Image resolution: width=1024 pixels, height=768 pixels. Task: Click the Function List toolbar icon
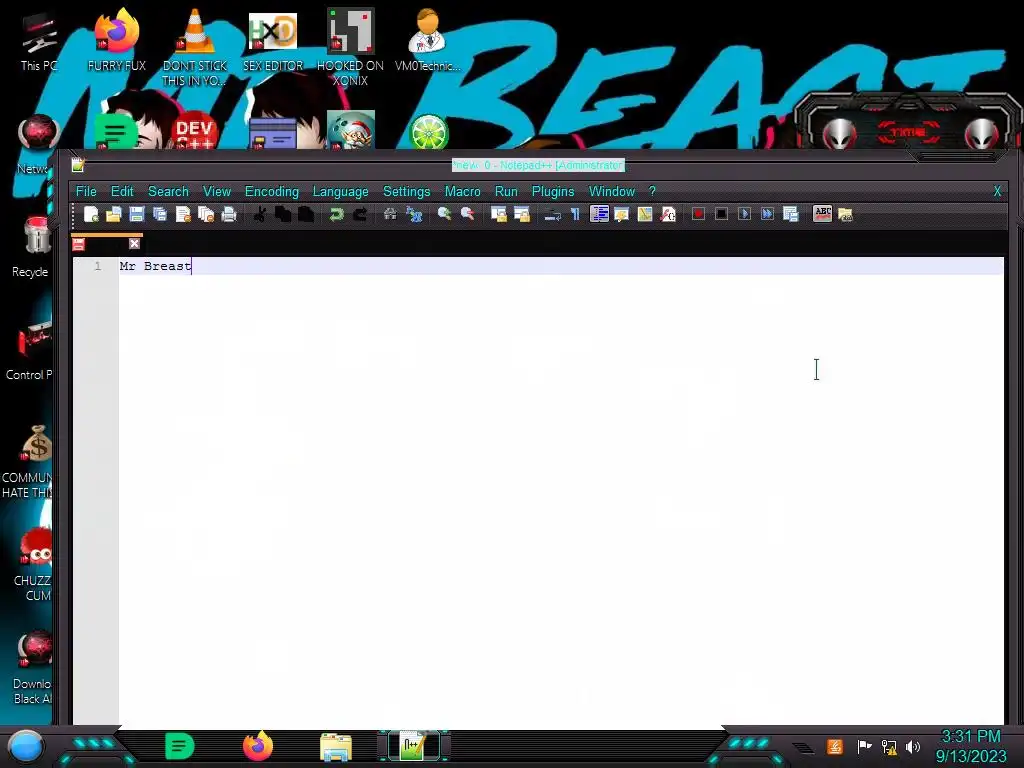(667, 214)
